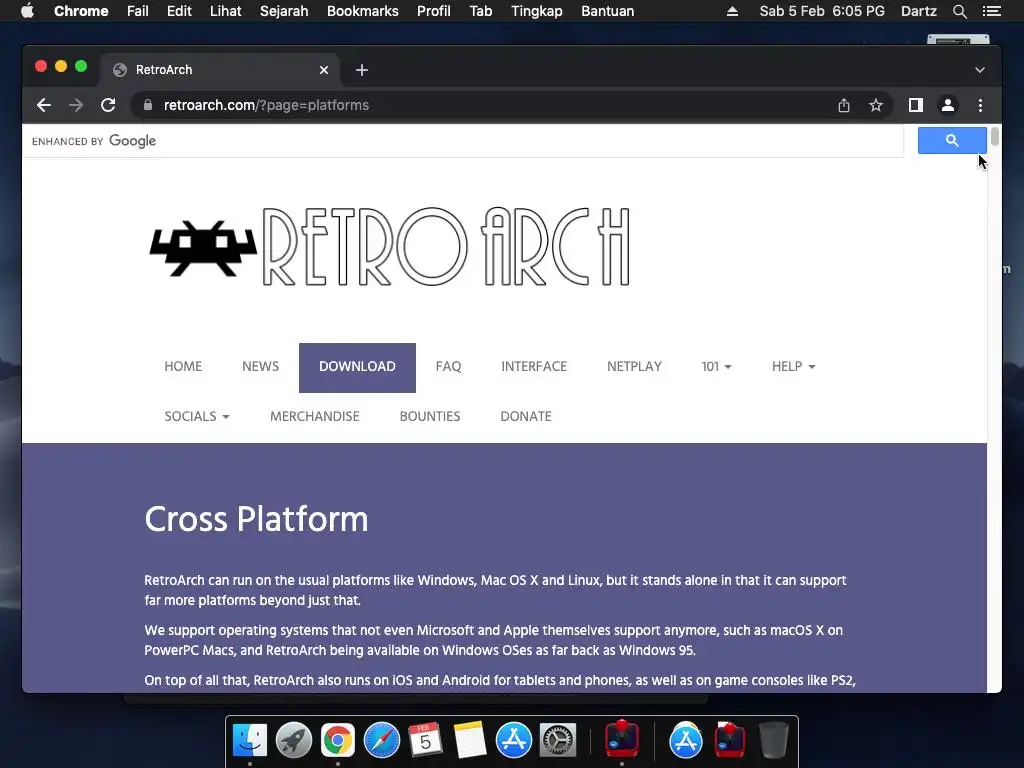Select the DOWNLOAD nav tab
The image size is (1024, 768).
(357, 368)
